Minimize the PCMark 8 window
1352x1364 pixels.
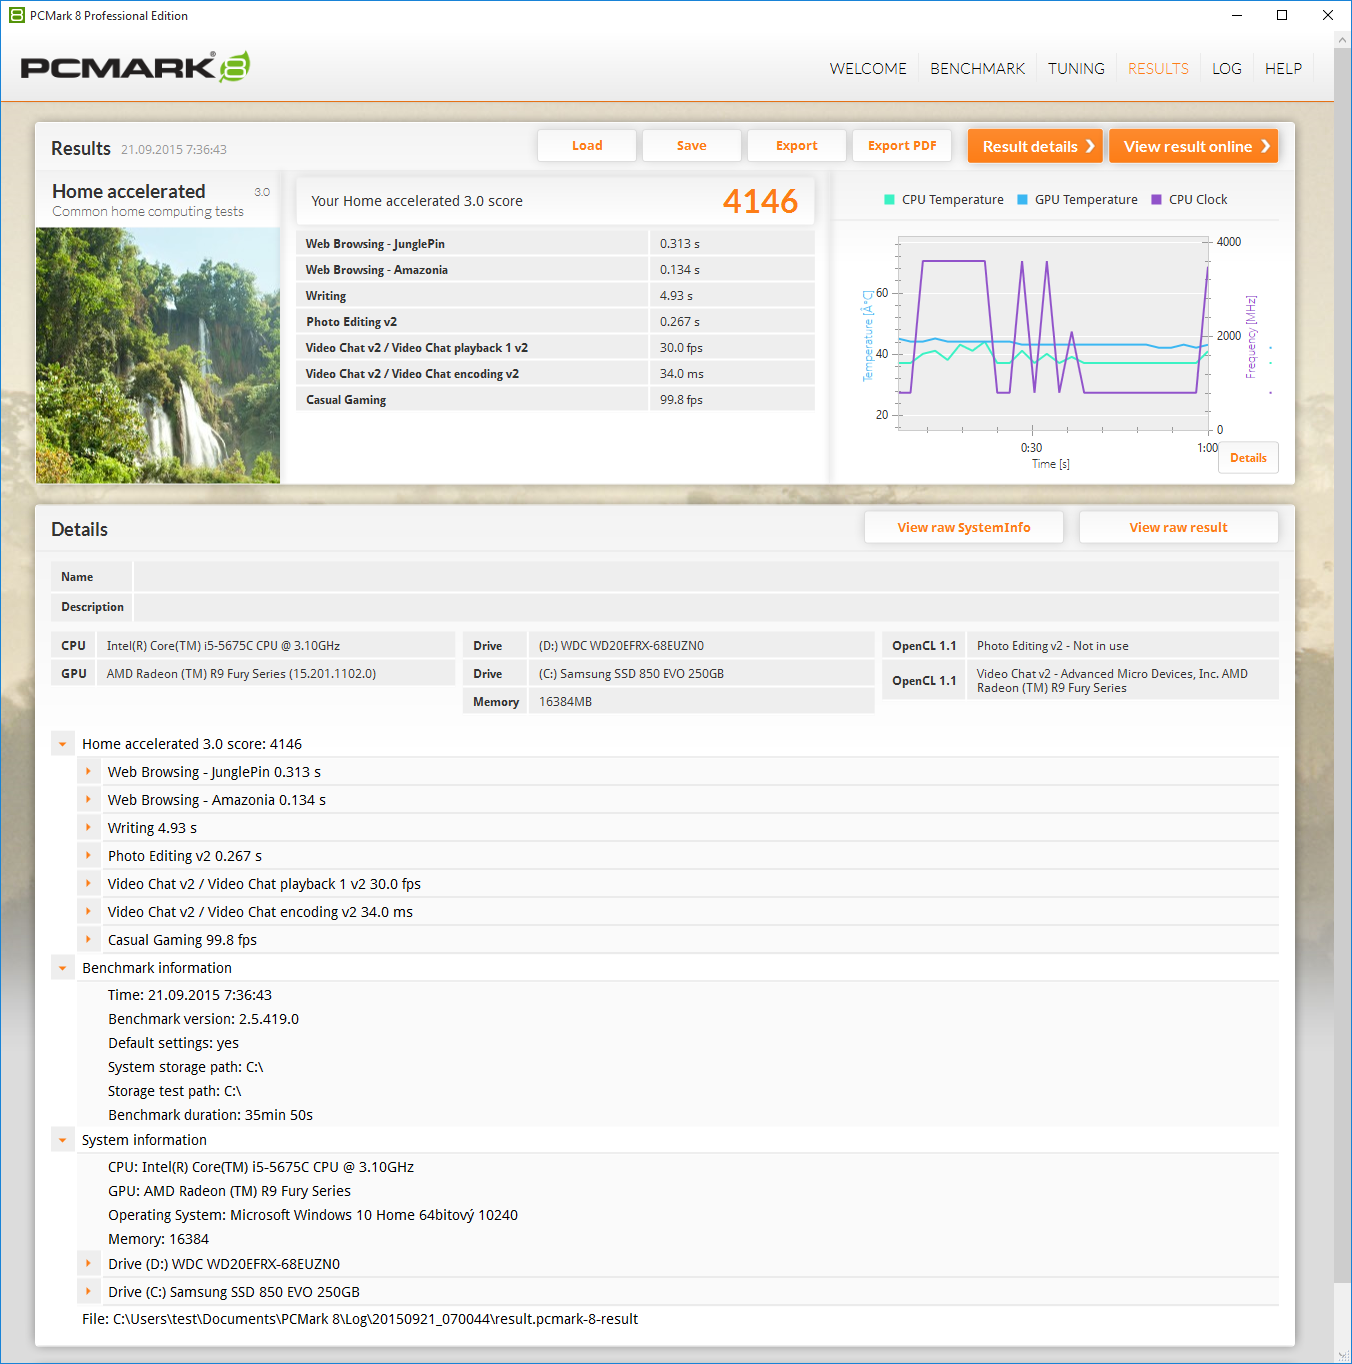(1237, 15)
